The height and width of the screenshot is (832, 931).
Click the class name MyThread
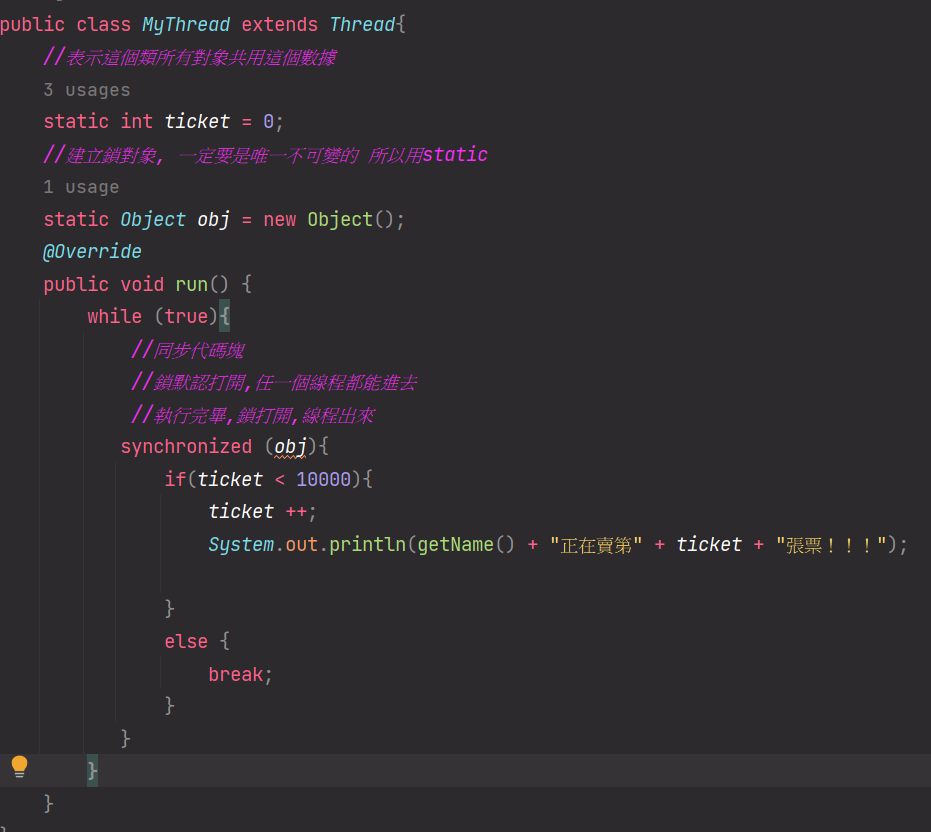pos(186,24)
